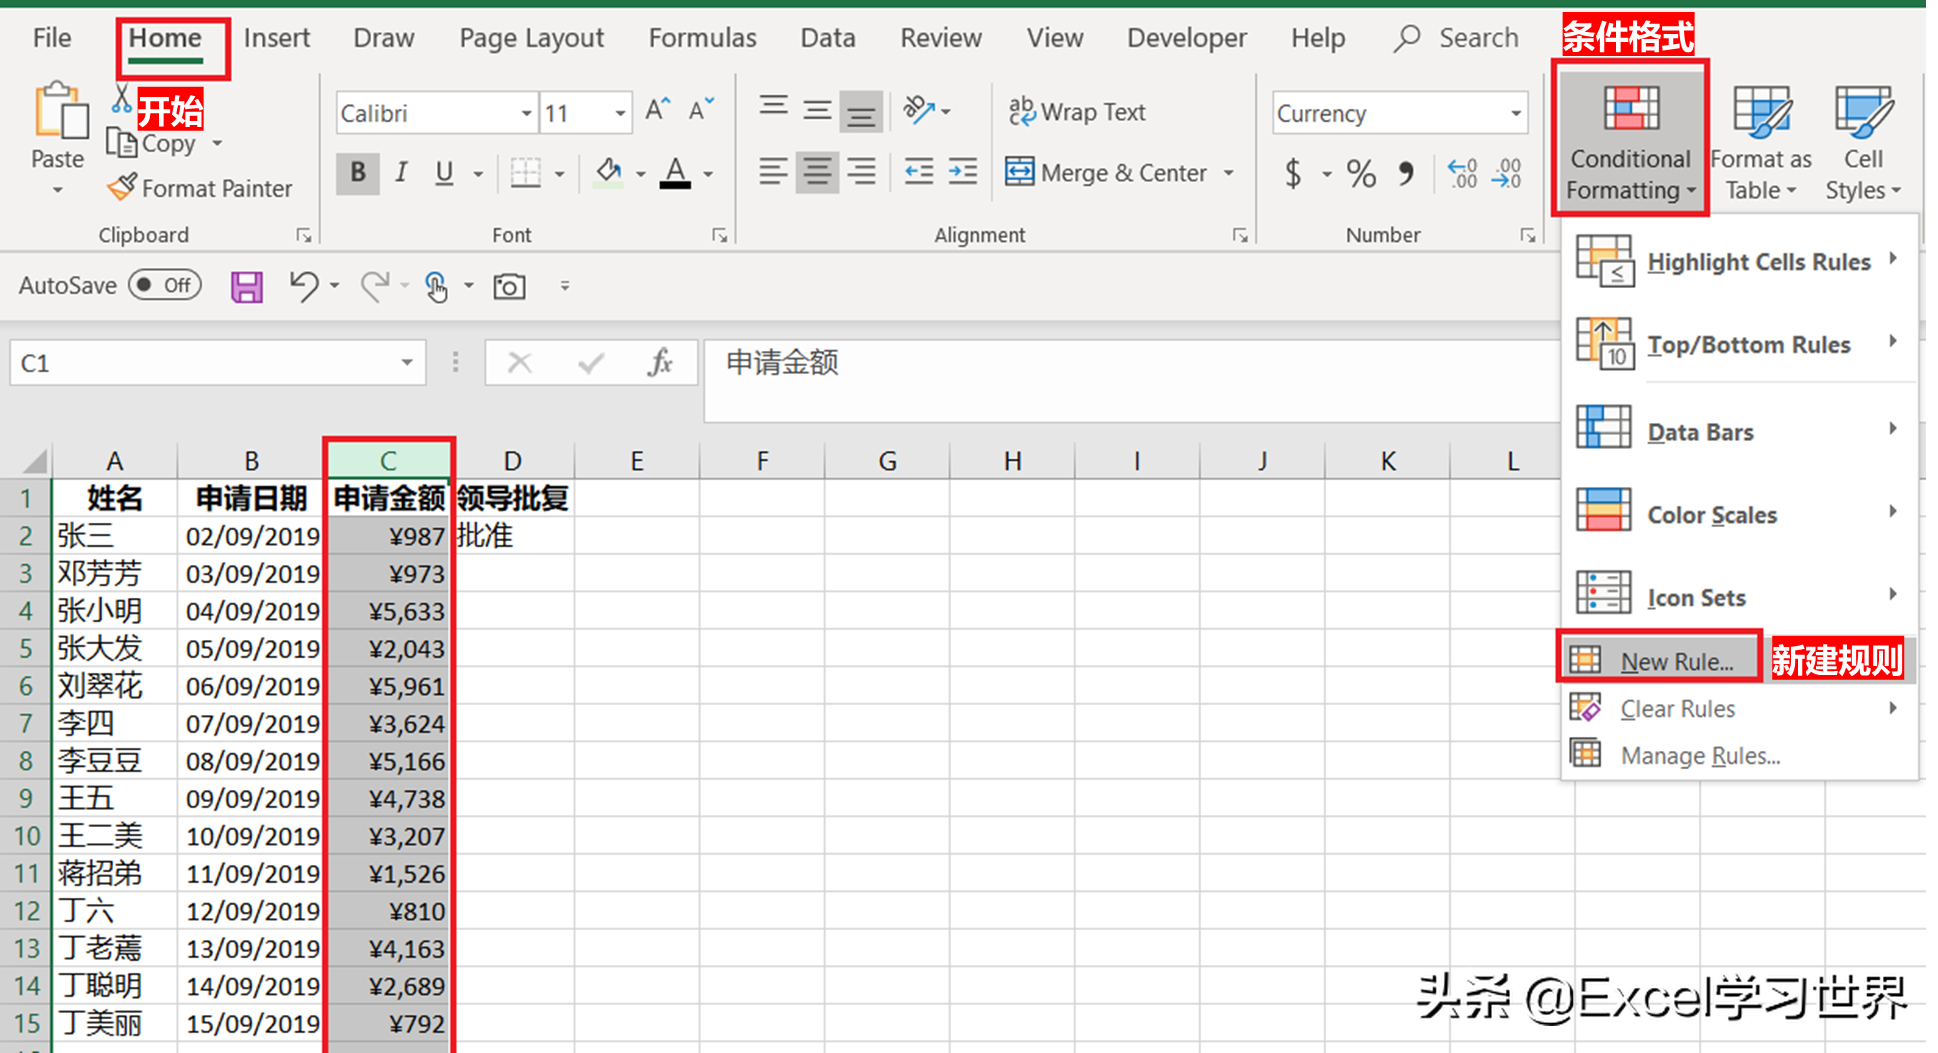This screenshot has height=1053, width=1938.
Task: Expand Merge & Center options arrow
Action: tap(1229, 173)
